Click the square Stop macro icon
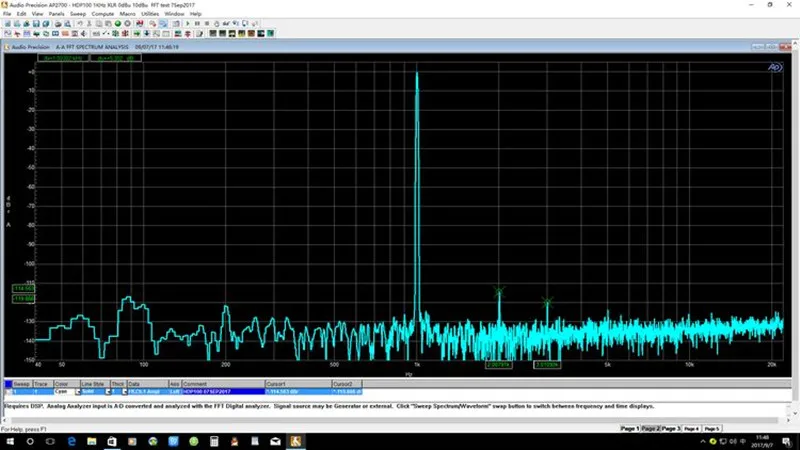This screenshot has height=450, width=800. click(207, 23)
